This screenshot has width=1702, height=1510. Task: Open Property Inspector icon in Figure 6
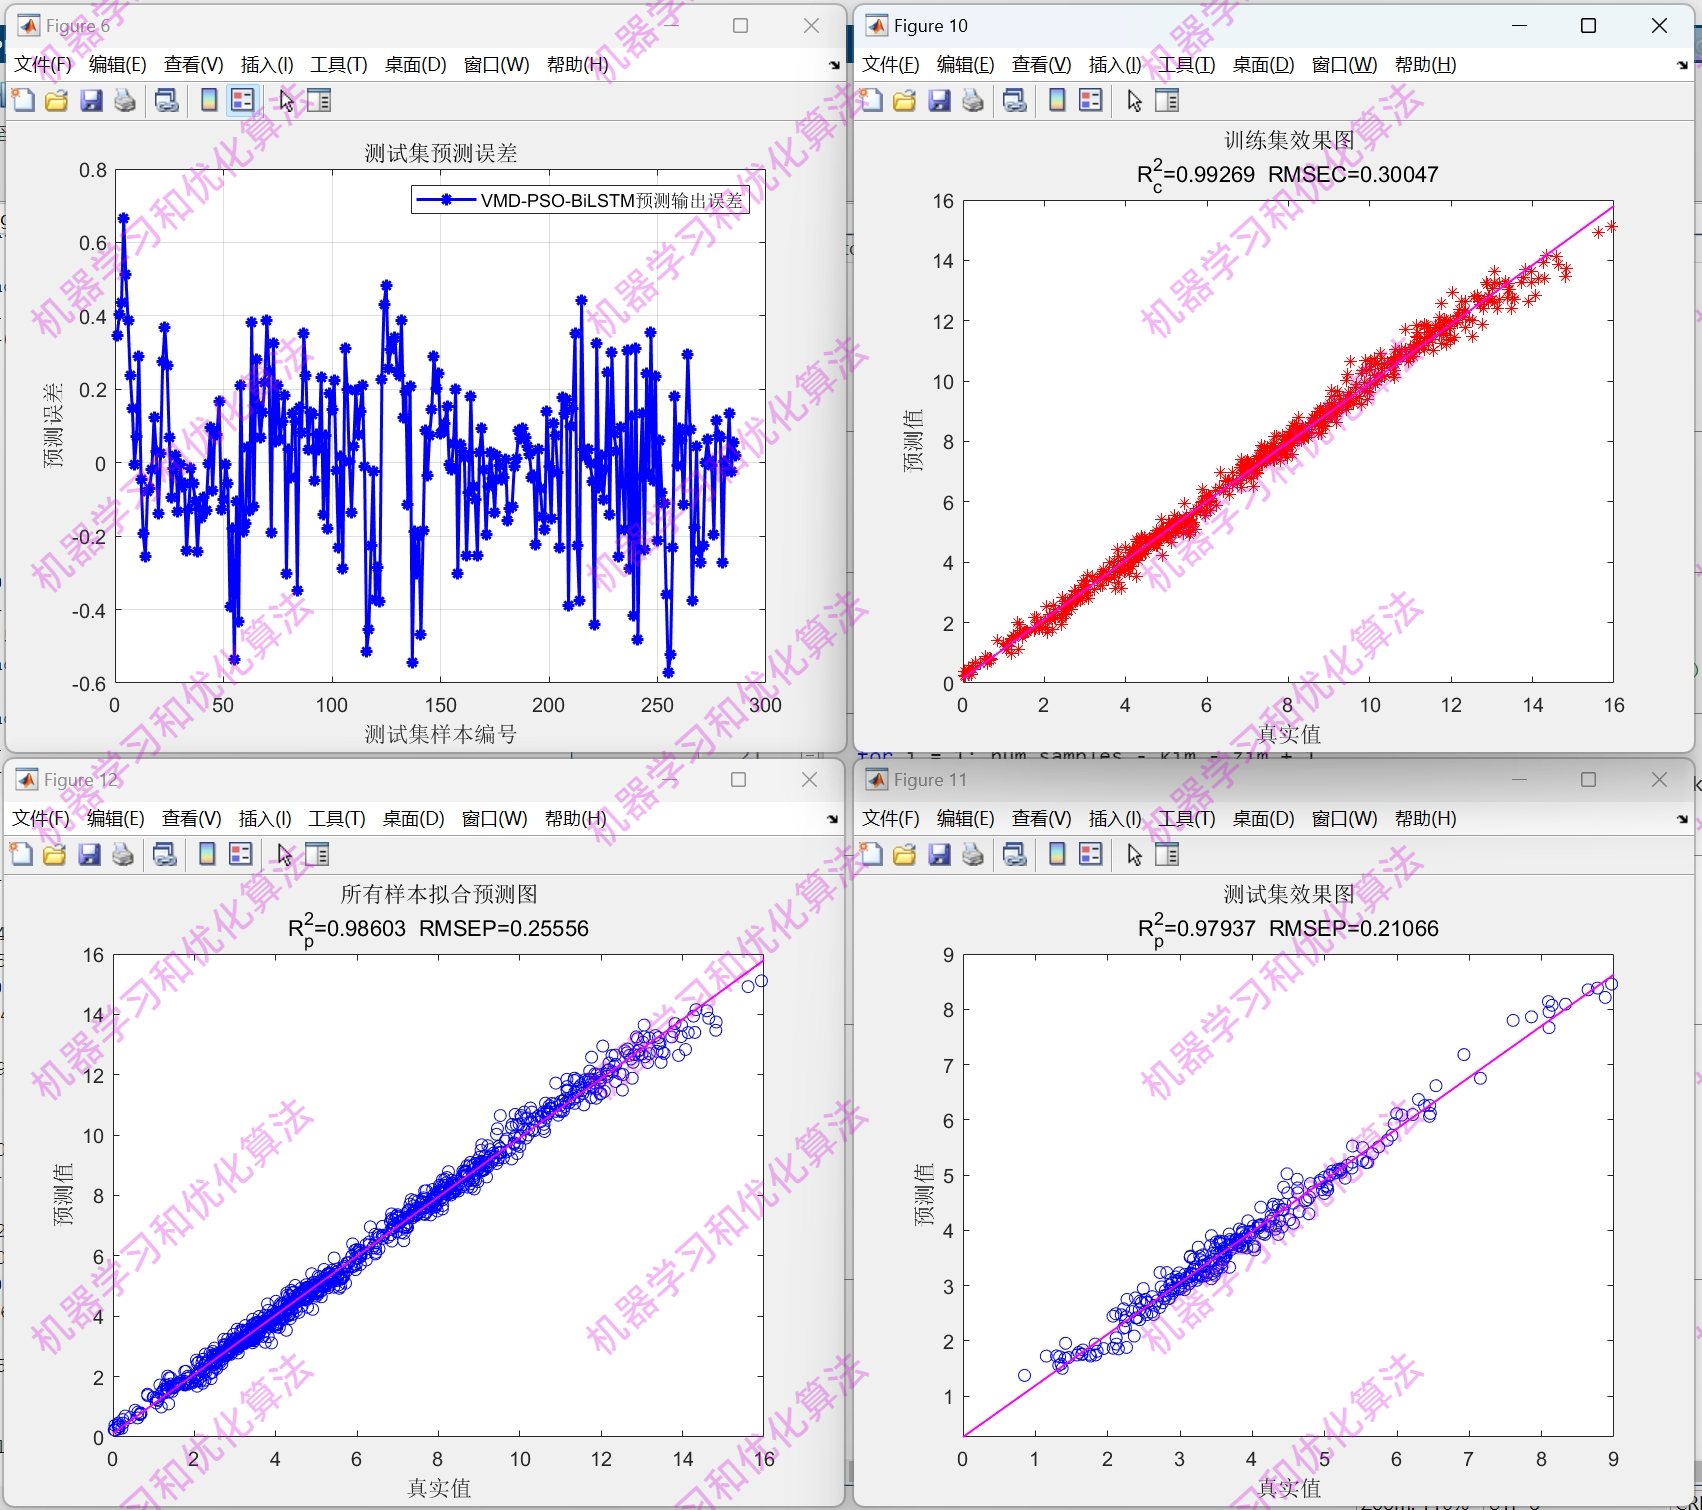(x=319, y=100)
